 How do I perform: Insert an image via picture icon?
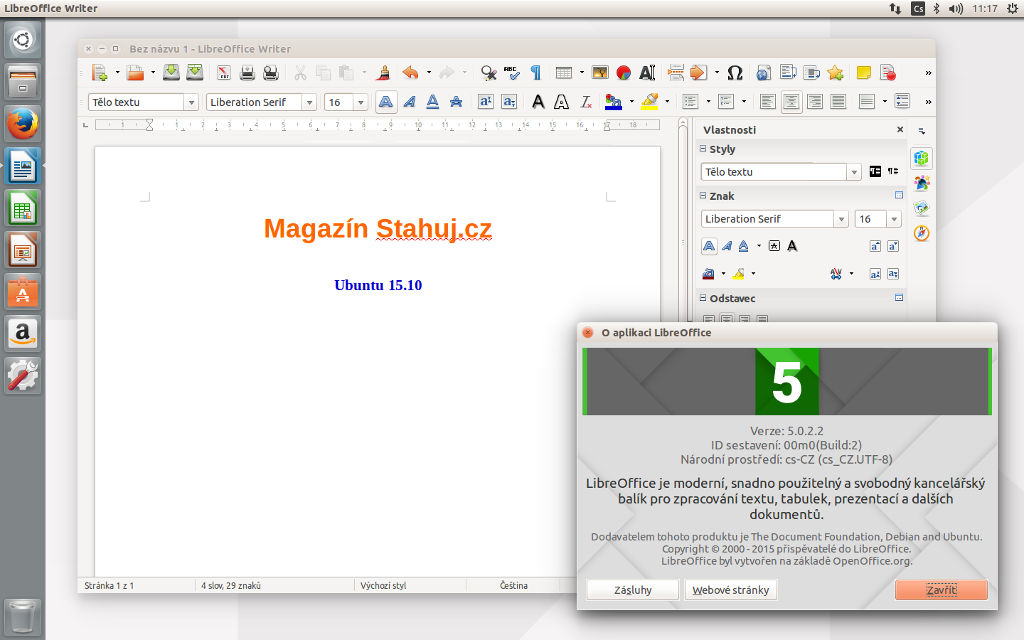click(x=600, y=72)
